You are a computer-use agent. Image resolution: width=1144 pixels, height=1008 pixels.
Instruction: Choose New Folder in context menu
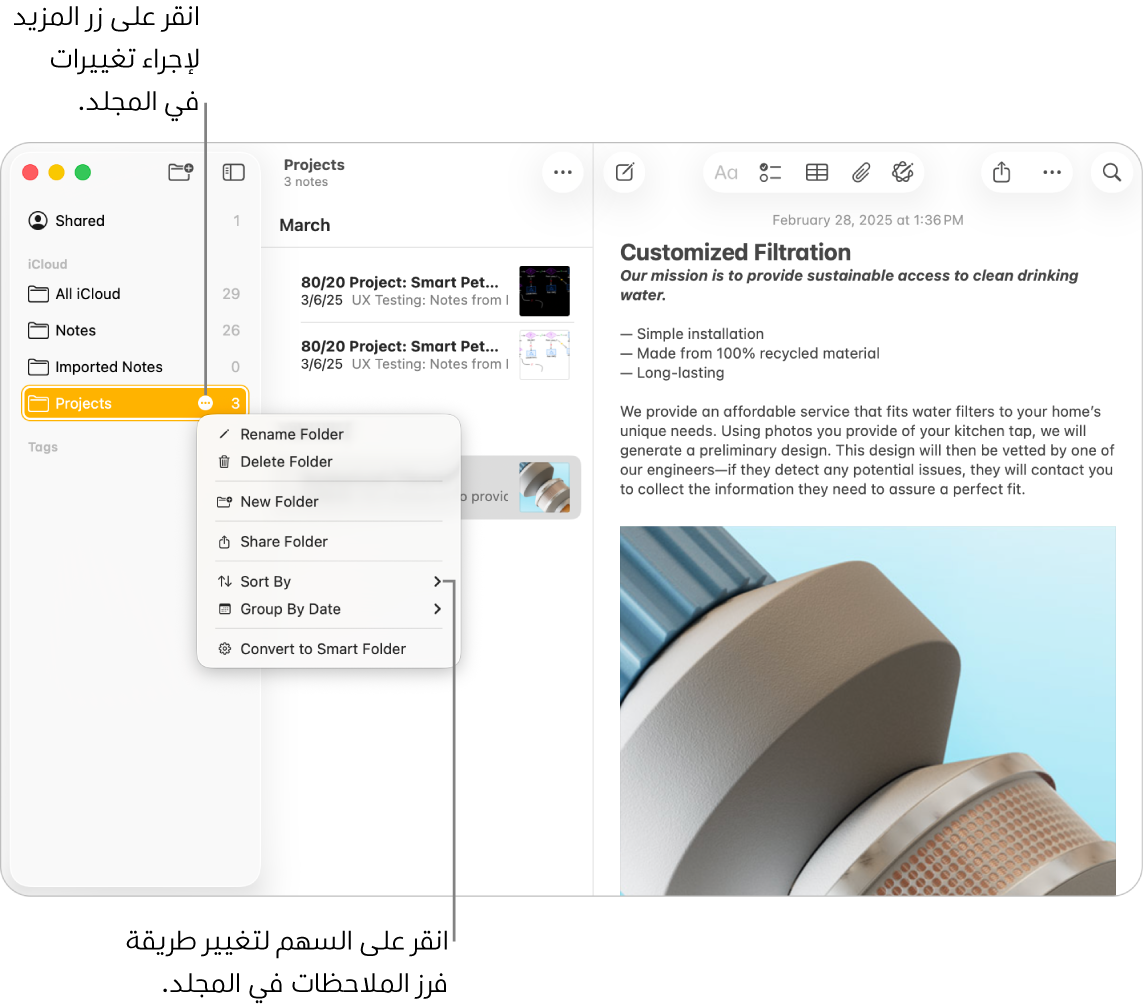click(x=328, y=502)
